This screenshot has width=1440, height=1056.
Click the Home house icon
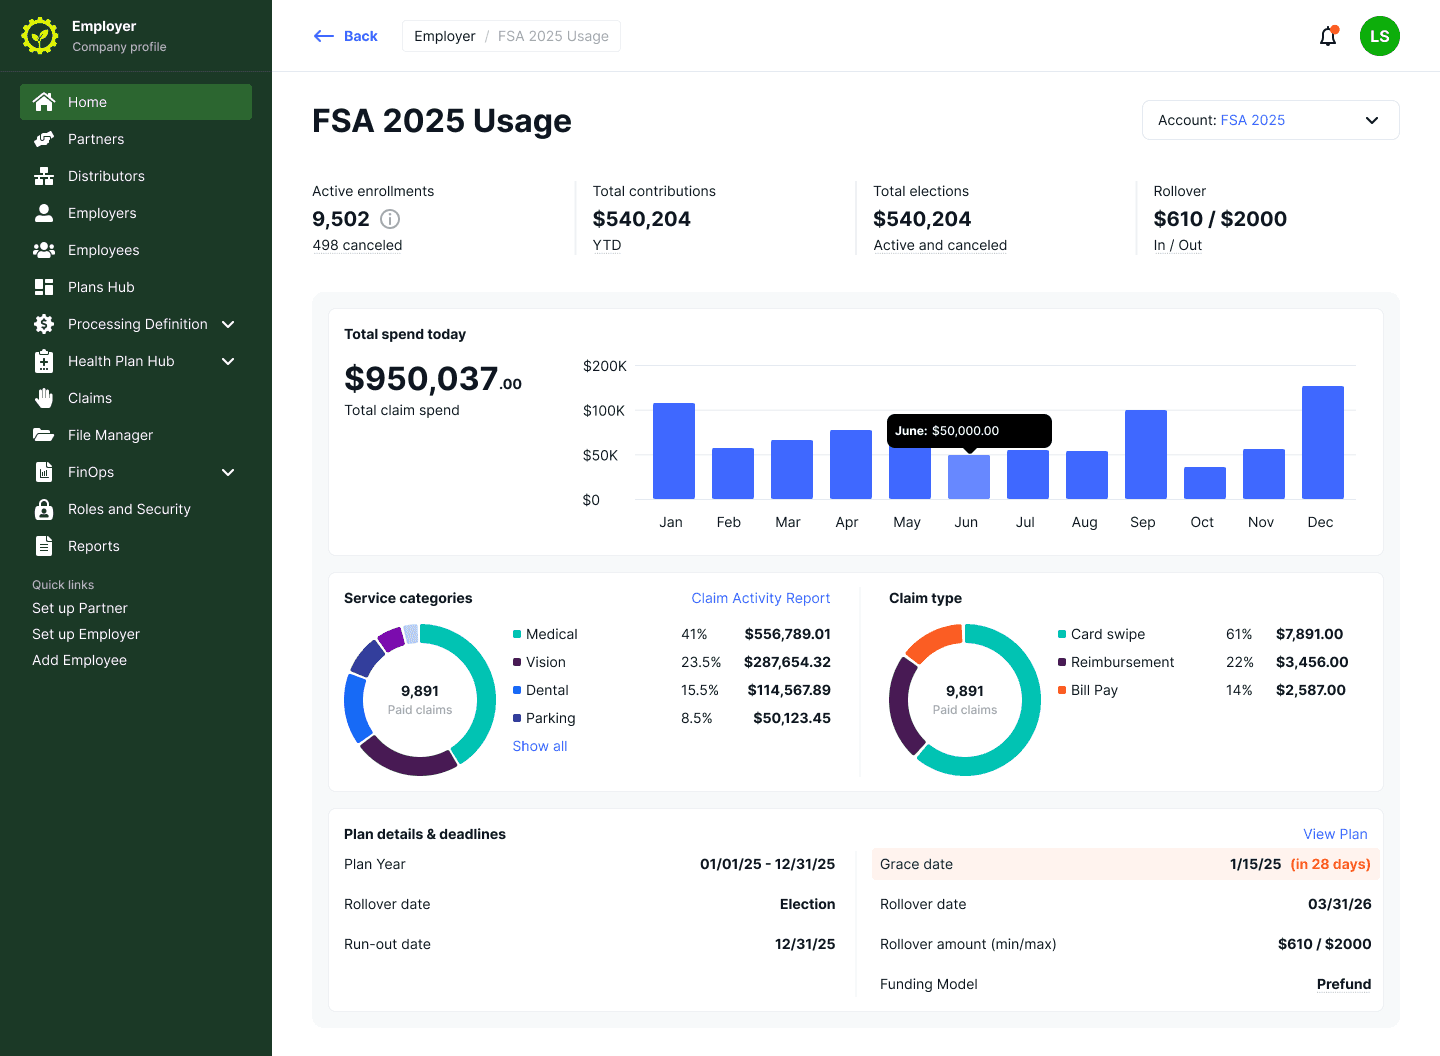[44, 102]
